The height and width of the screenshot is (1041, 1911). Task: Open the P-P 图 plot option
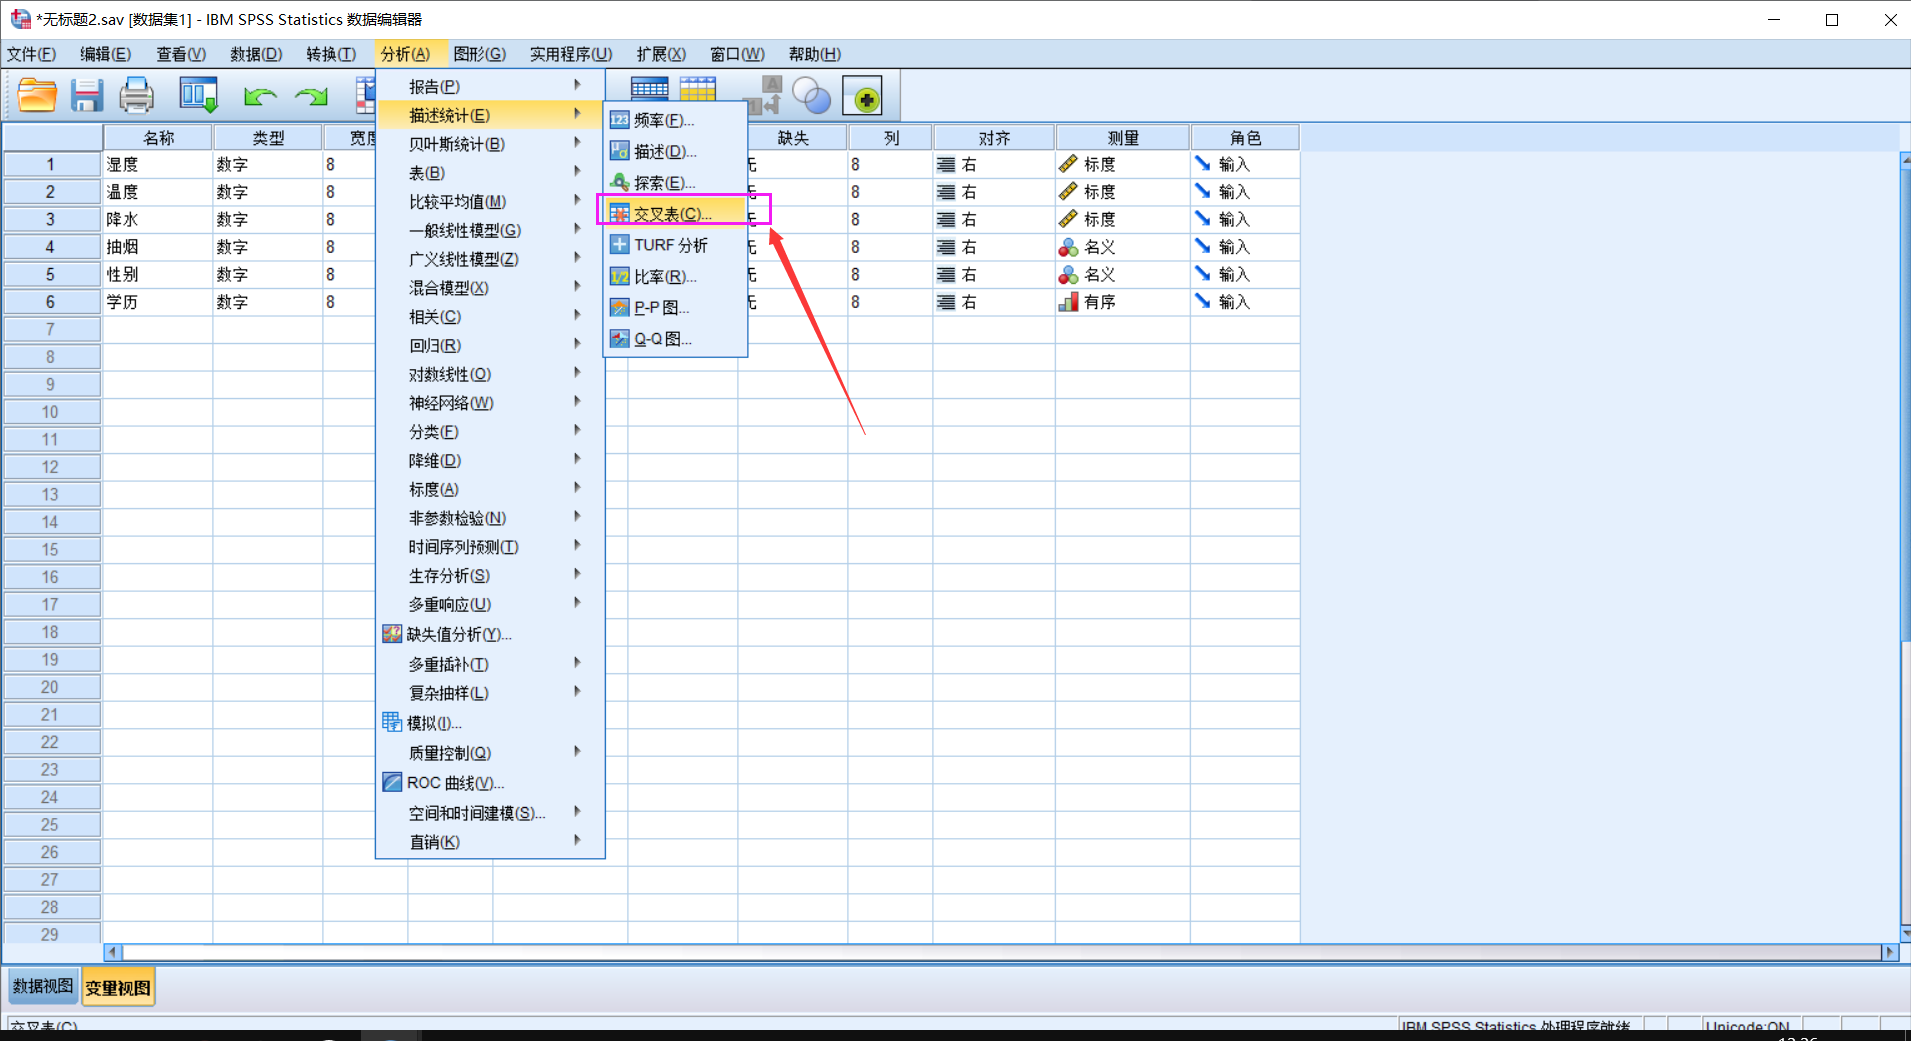675,308
